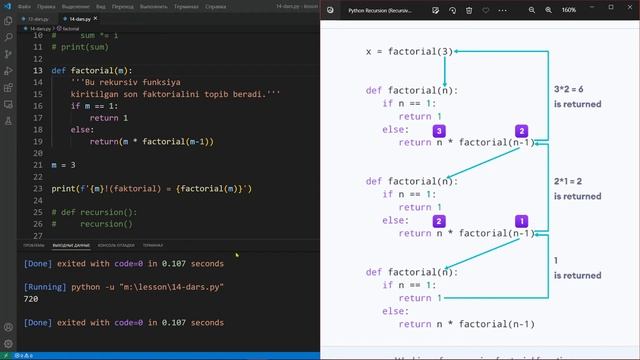Image resolution: width=640 pixels, height=360 pixels.
Task: Click 'return(m * factorial(m-1))' on line 19
Action: (x=151, y=142)
